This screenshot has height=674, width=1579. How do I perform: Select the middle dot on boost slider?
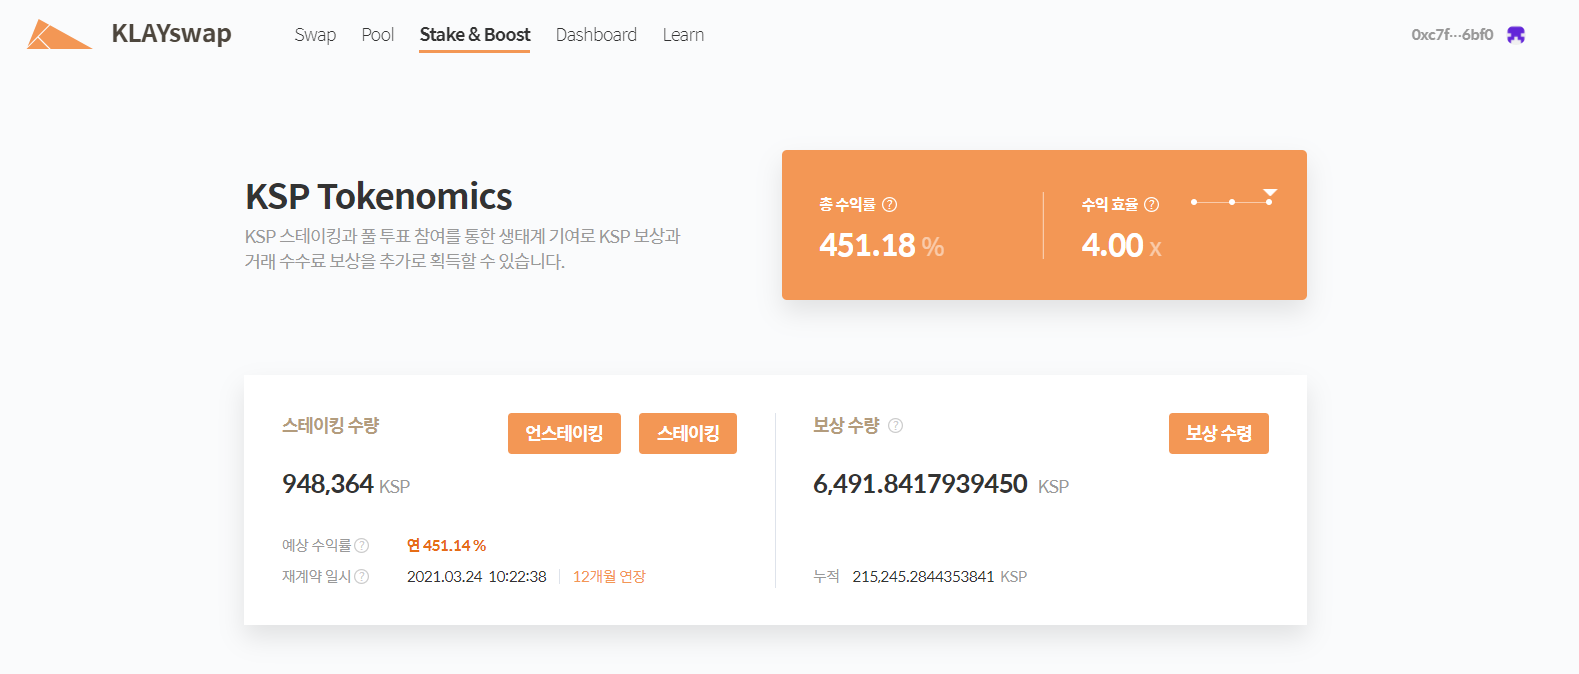coord(1232,202)
